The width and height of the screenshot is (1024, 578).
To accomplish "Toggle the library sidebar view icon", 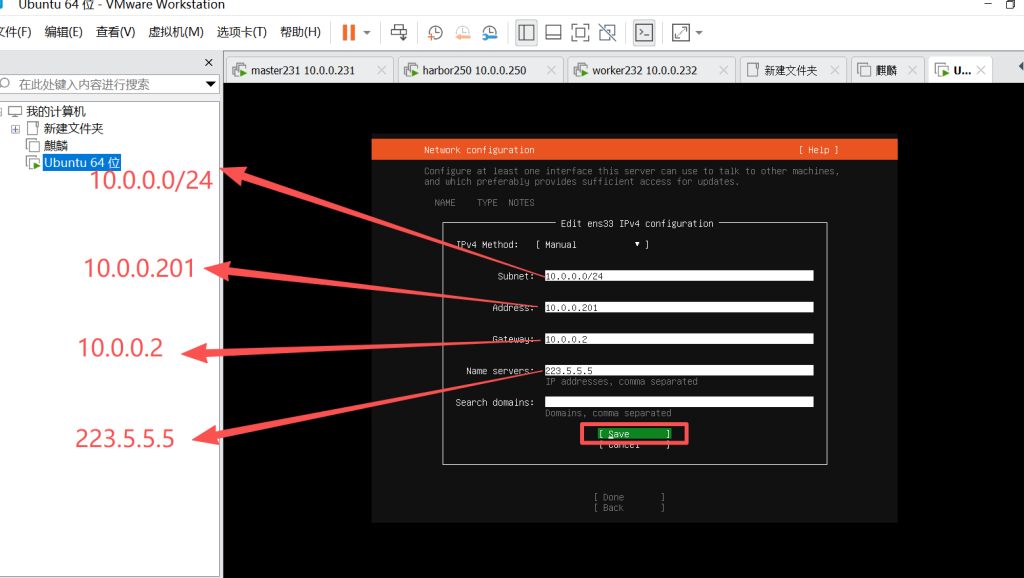I will 526,32.
